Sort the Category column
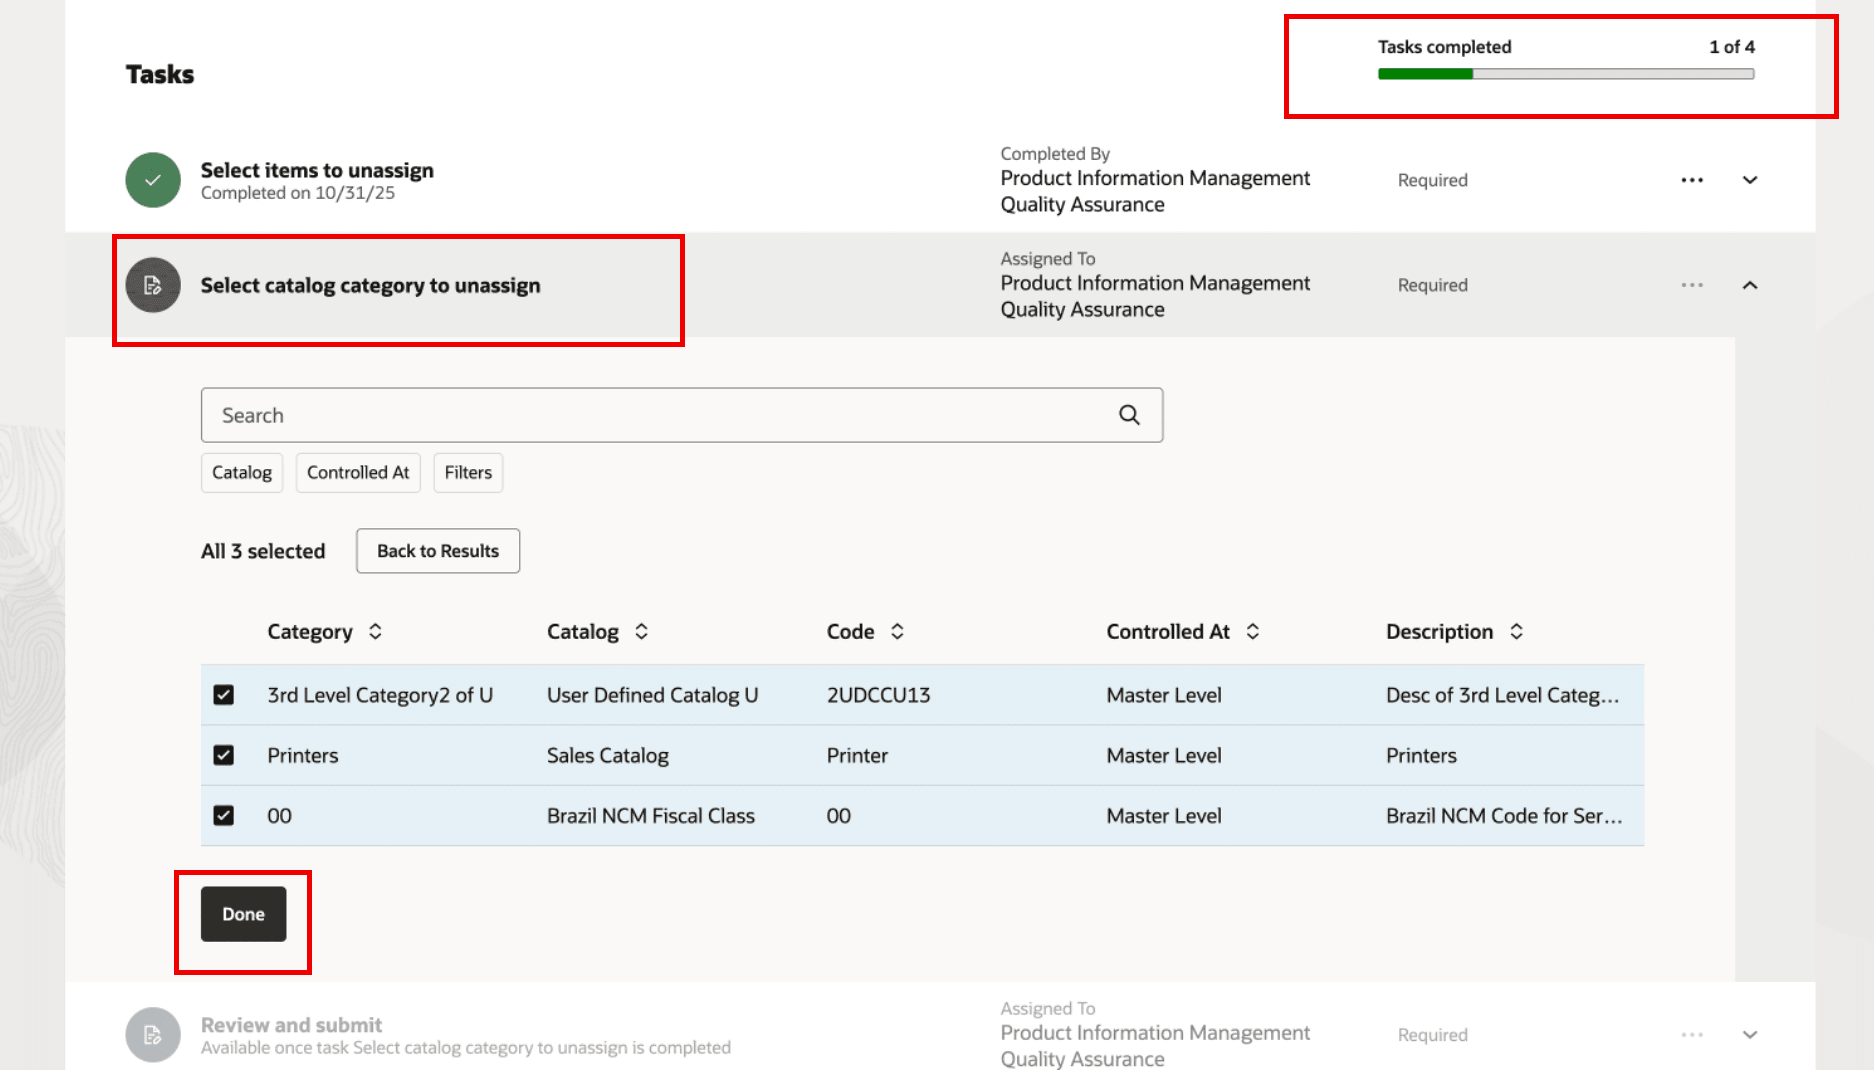 [375, 631]
